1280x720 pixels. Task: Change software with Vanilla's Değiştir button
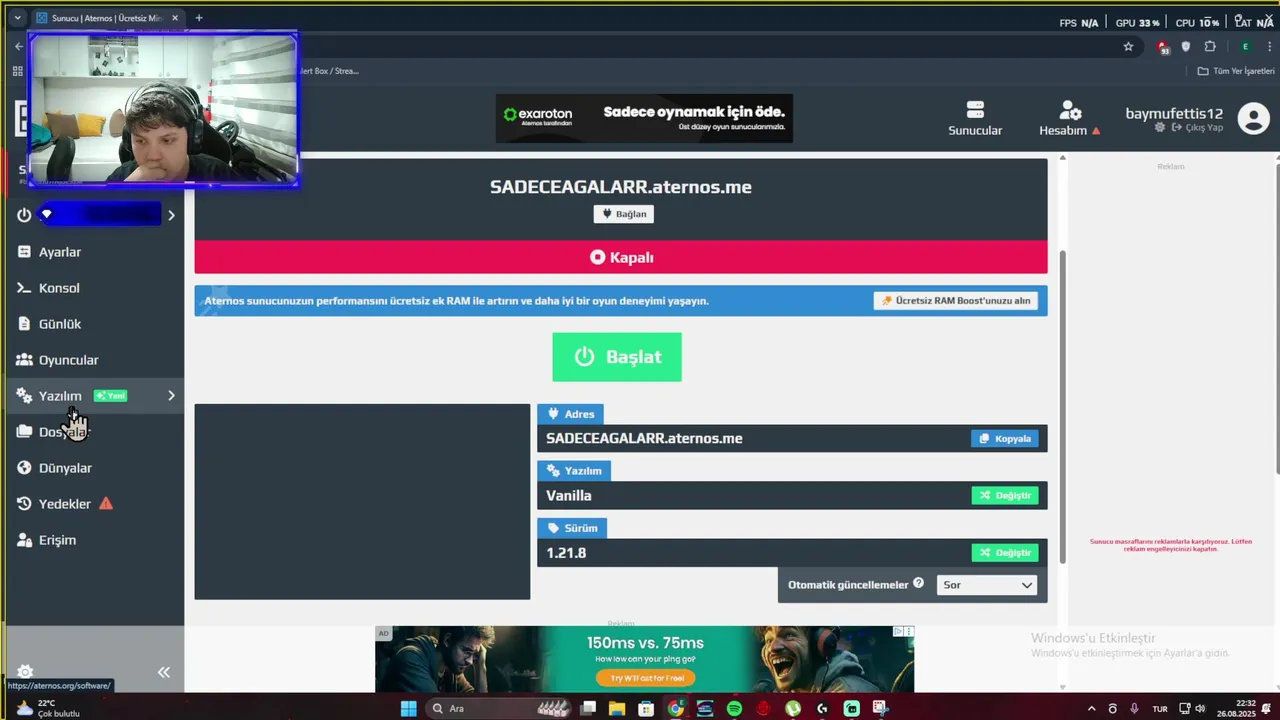(x=1005, y=495)
